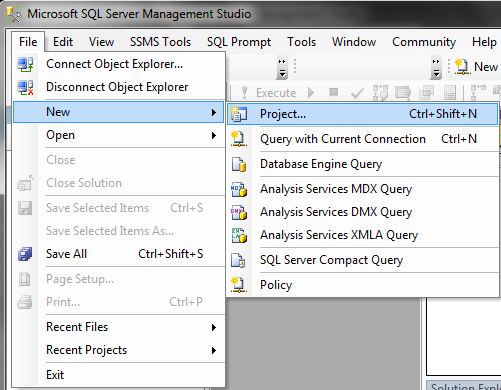Select Analysis Services MDX Query

click(363, 189)
